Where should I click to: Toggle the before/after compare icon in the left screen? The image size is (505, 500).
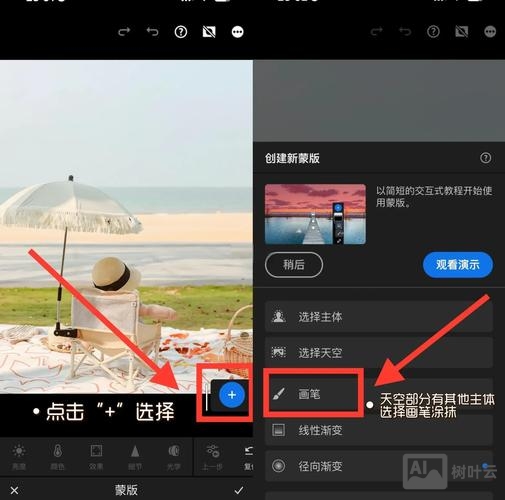(x=209, y=32)
